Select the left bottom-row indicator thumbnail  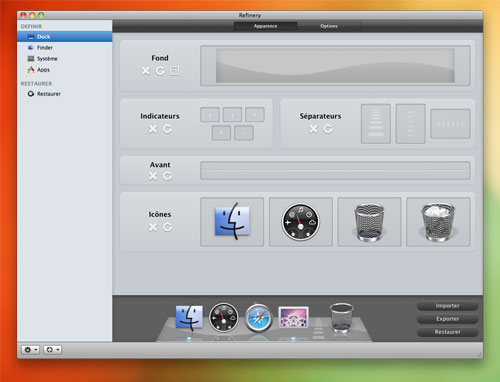click(x=221, y=133)
